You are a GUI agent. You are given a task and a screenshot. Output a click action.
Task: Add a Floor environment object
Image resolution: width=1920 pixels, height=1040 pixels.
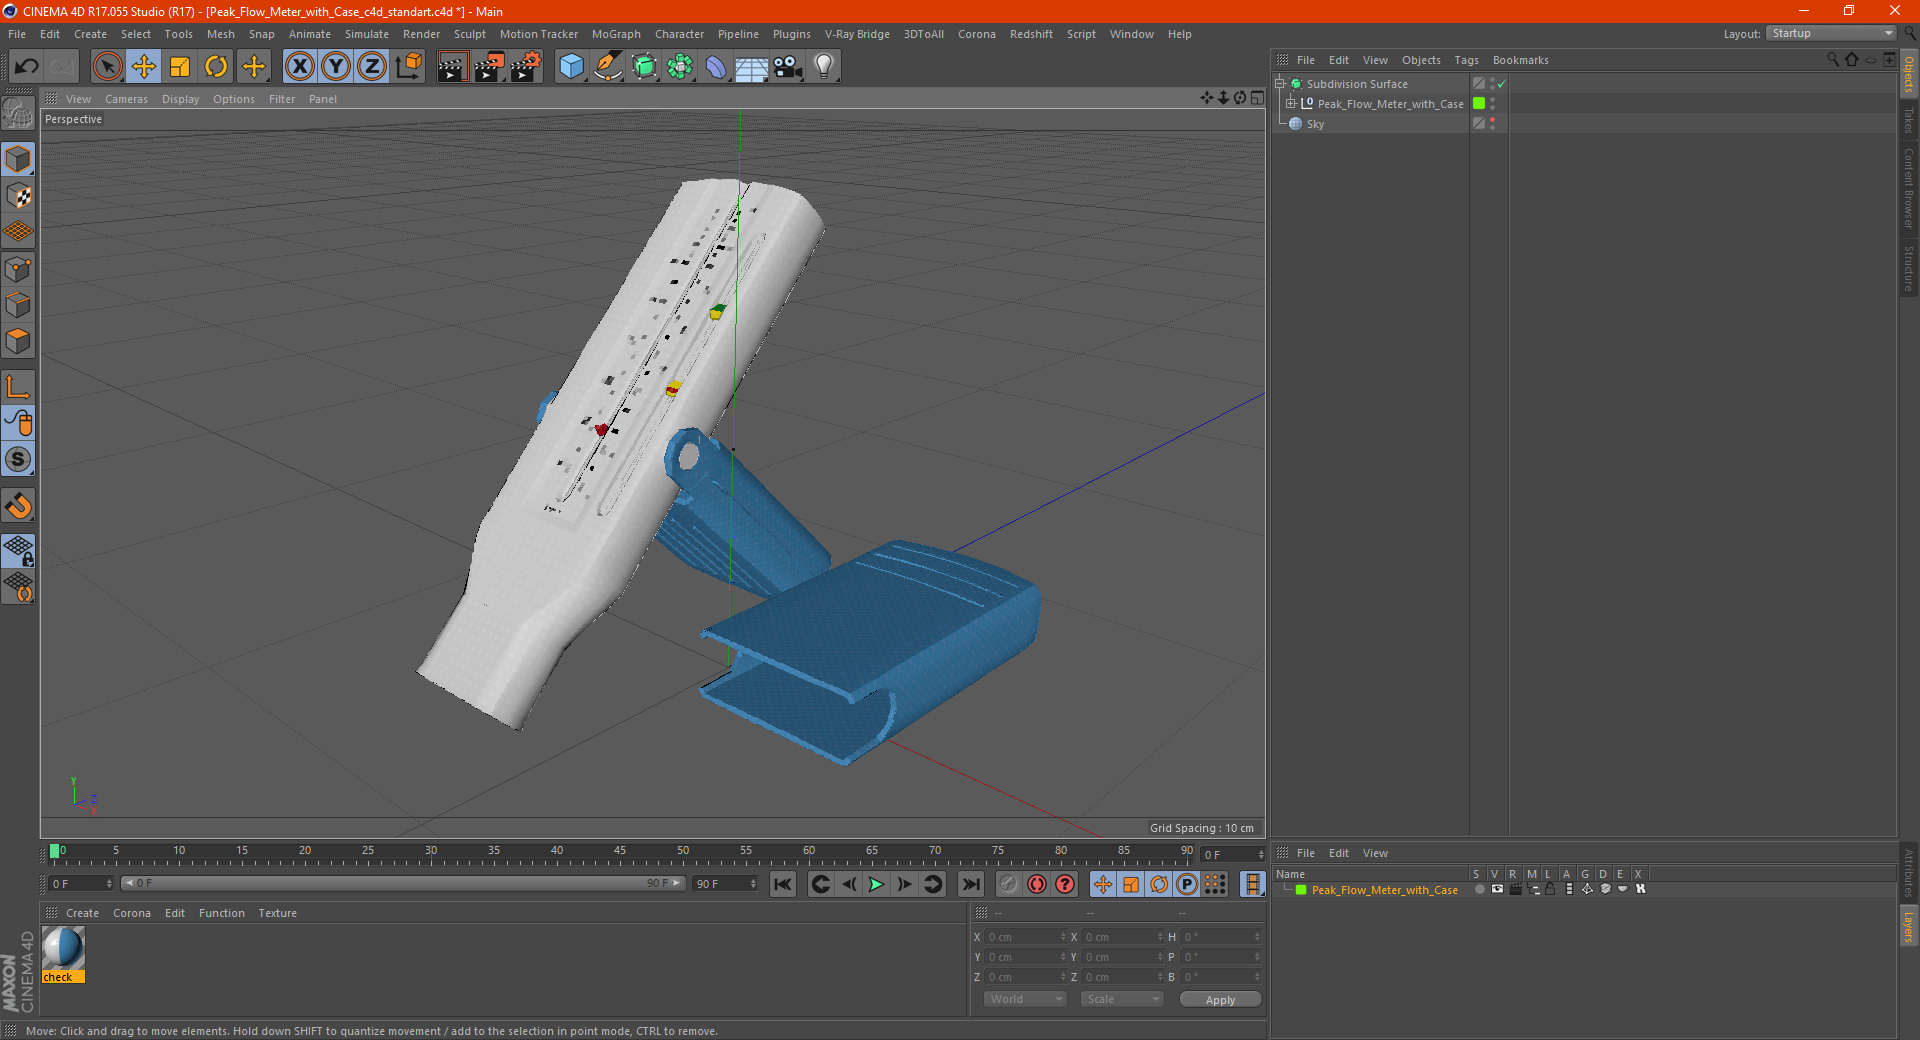752,67
